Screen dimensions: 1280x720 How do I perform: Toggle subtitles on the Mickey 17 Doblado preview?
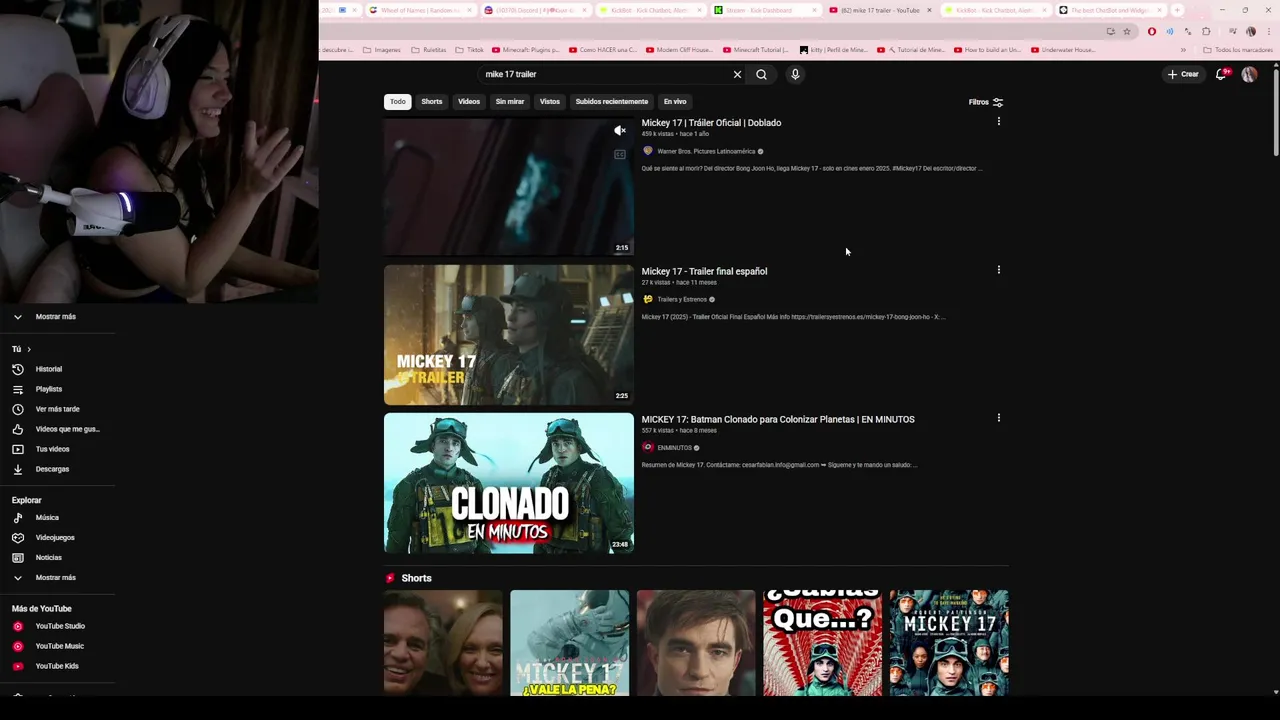pos(620,155)
